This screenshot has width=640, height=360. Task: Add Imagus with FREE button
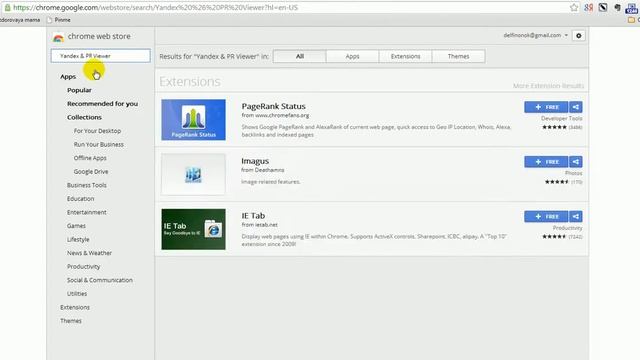[546, 162]
